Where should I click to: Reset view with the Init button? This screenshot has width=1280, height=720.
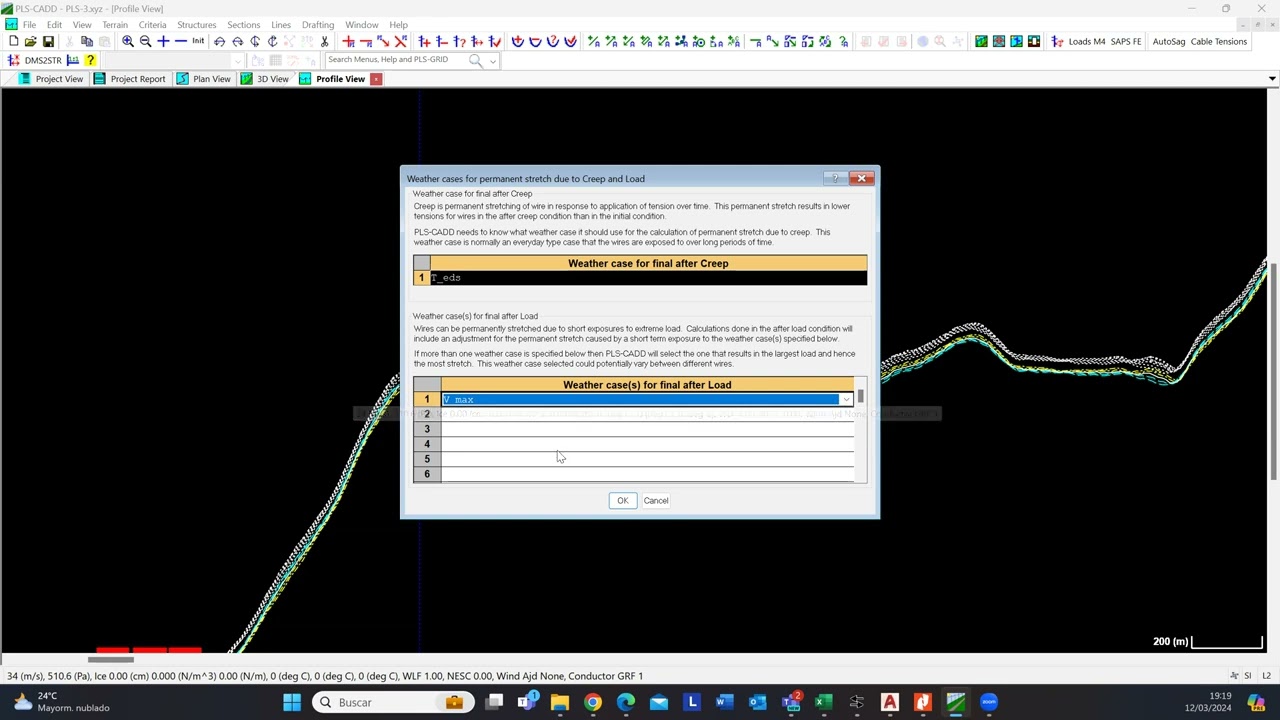(x=198, y=41)
